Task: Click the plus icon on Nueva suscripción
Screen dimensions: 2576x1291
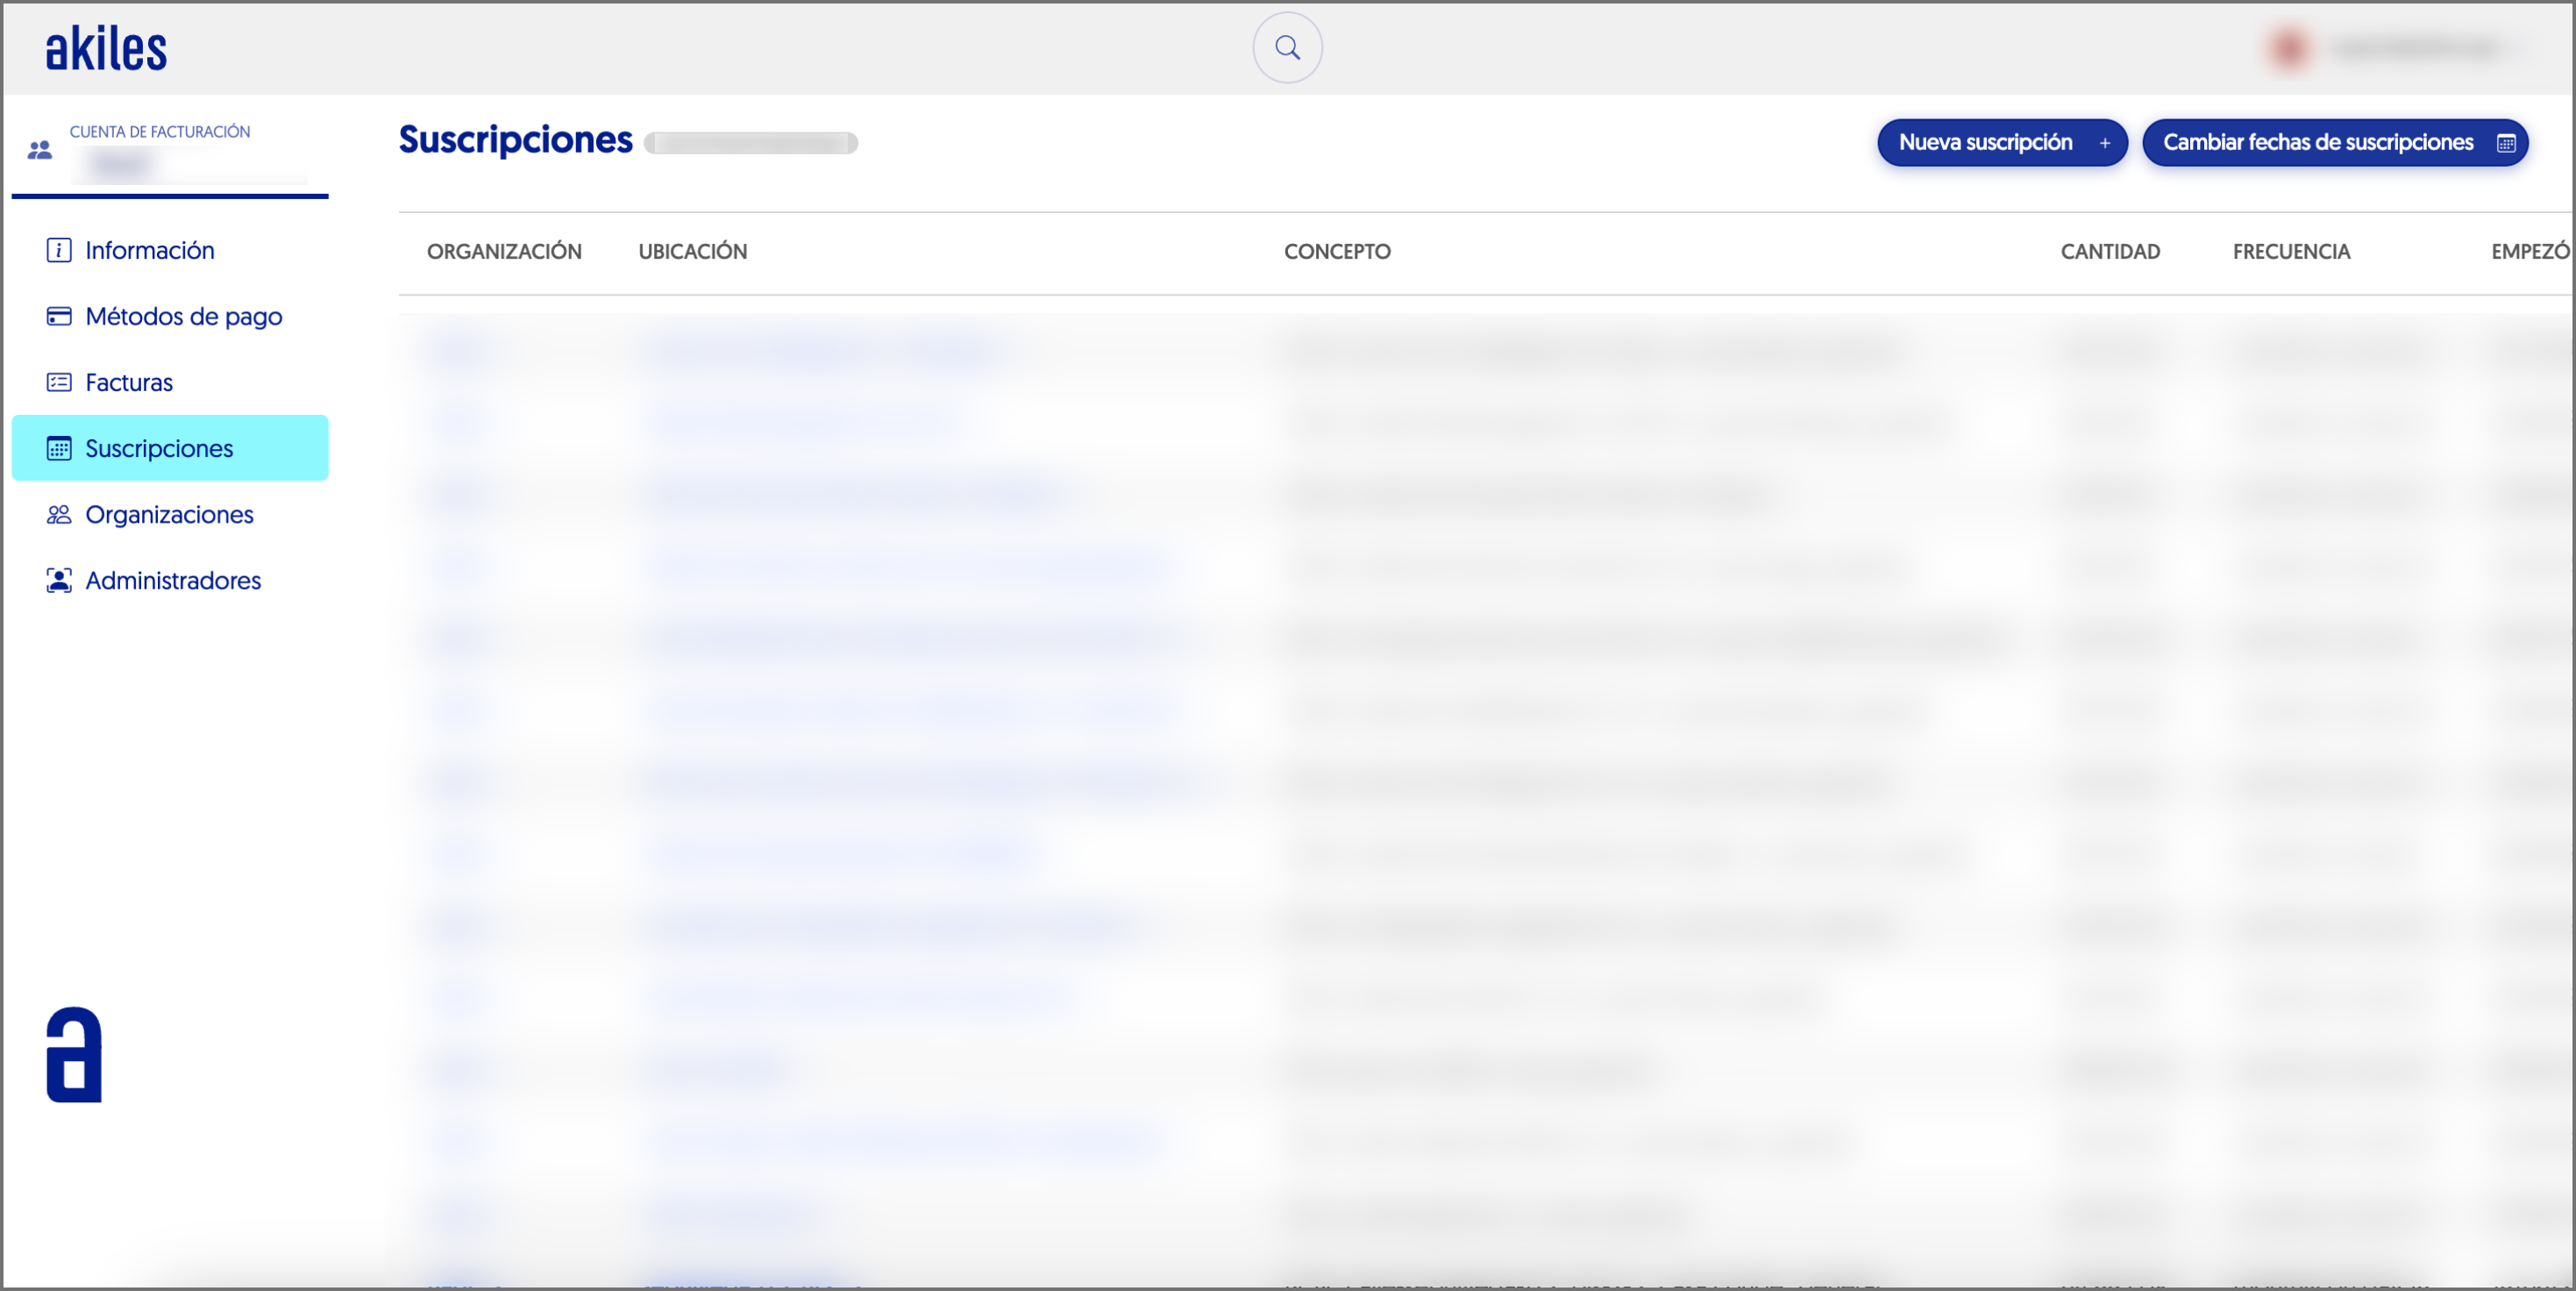Action: point(2106,142)
